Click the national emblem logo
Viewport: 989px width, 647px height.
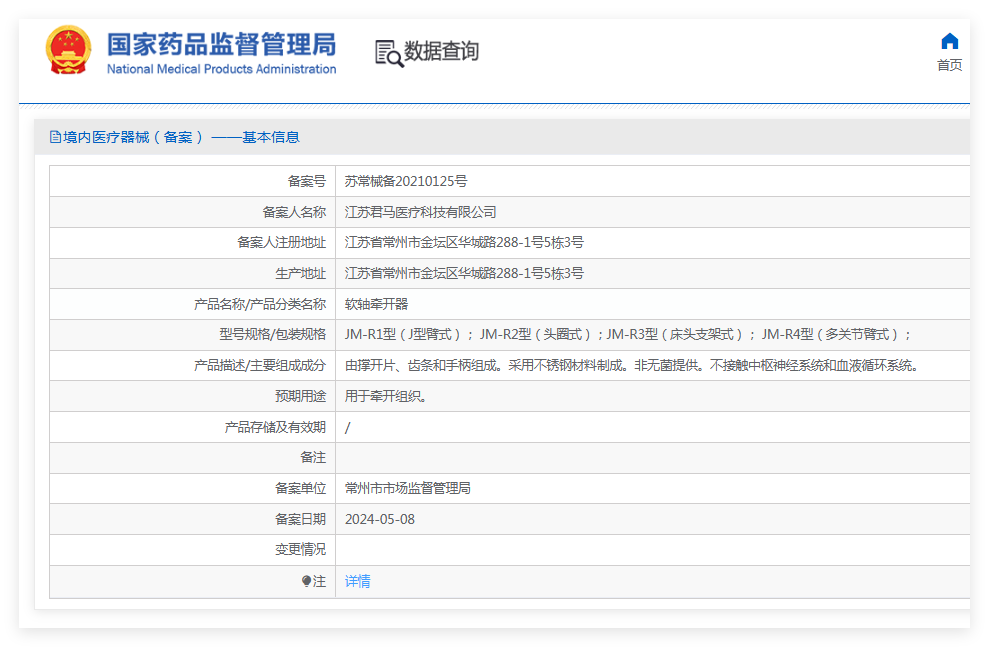coord(68,50)
